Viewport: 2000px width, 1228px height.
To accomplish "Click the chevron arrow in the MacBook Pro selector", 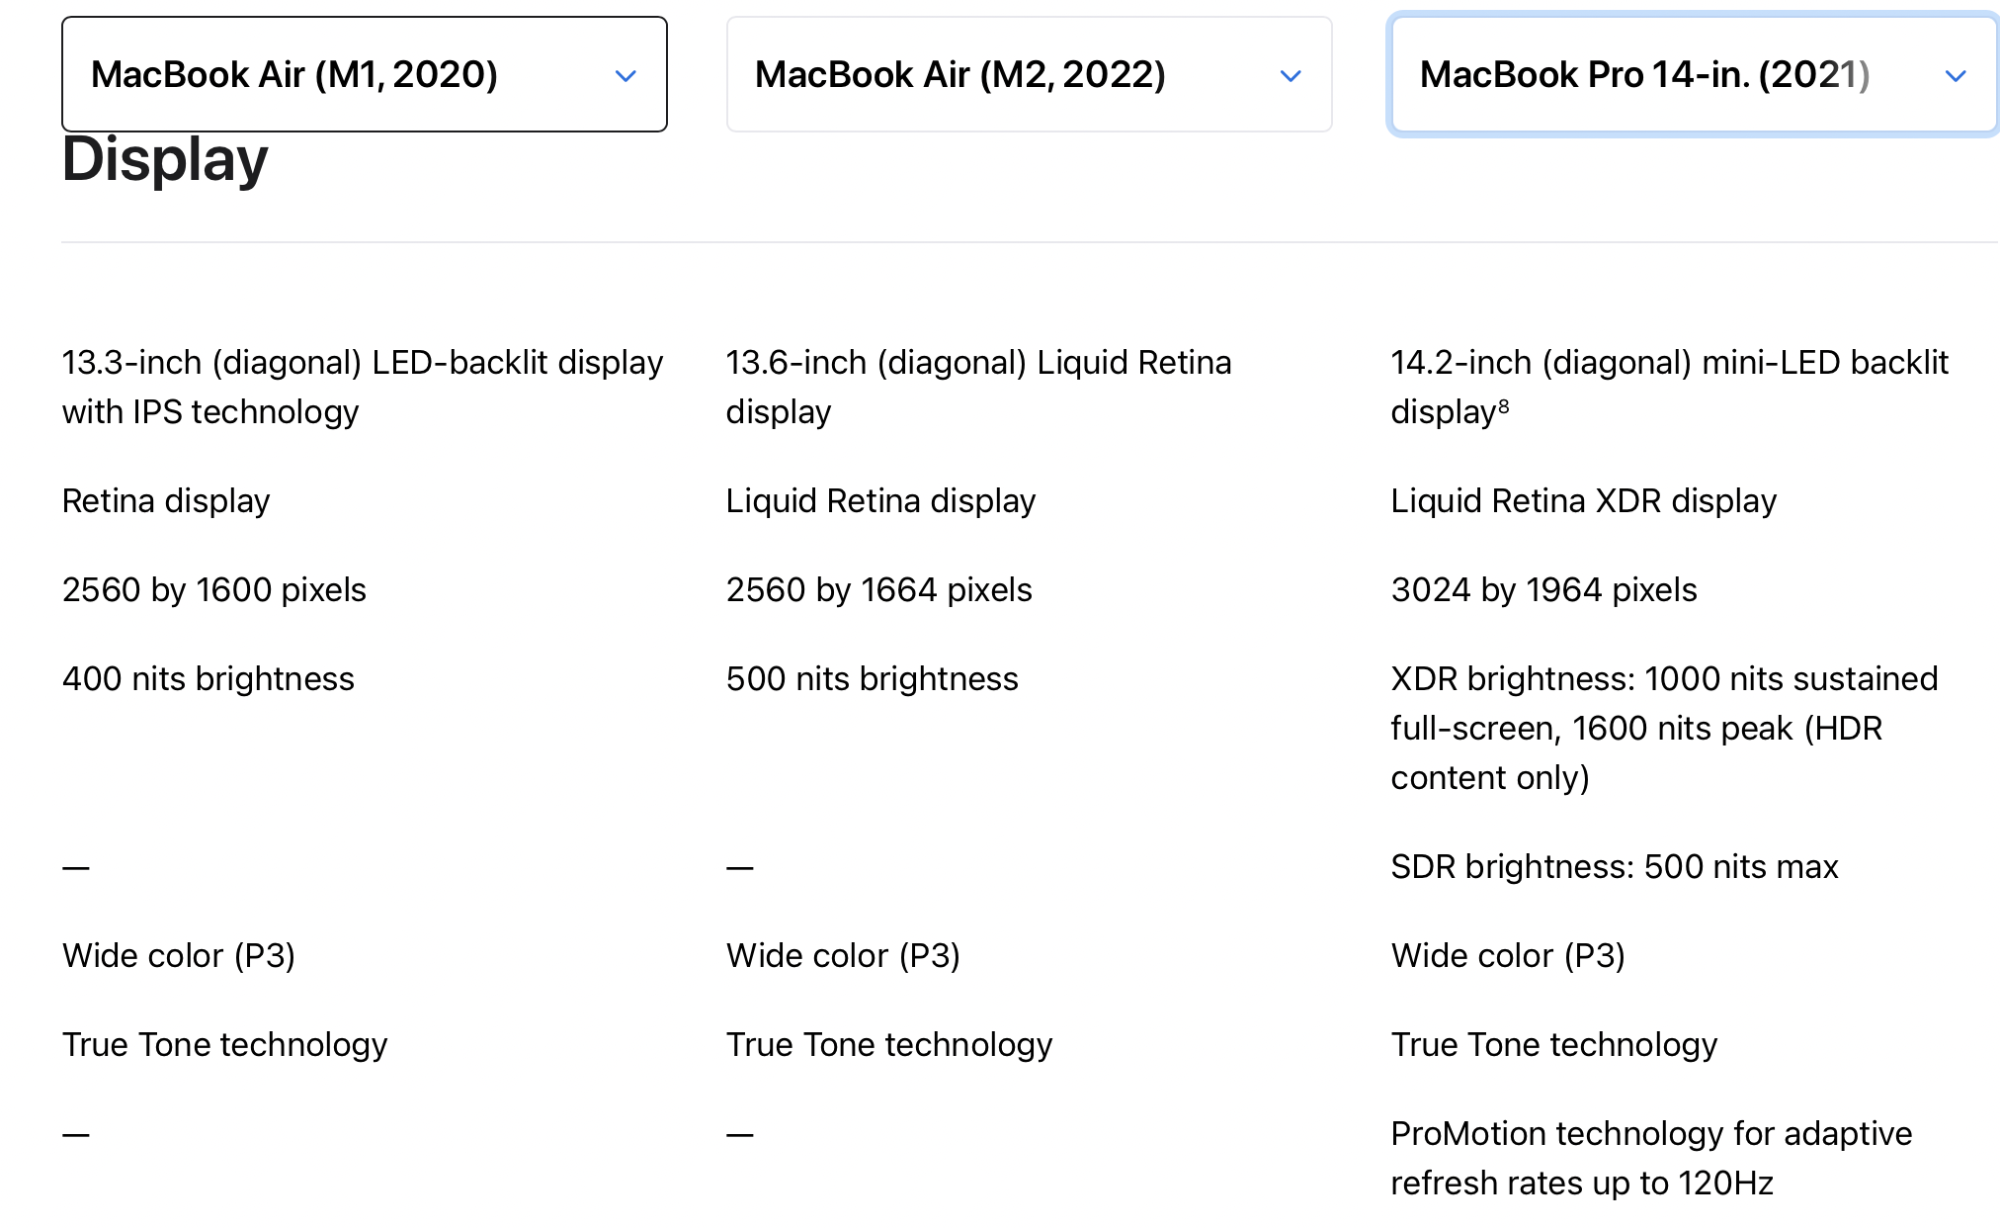I will [1956, 76].
